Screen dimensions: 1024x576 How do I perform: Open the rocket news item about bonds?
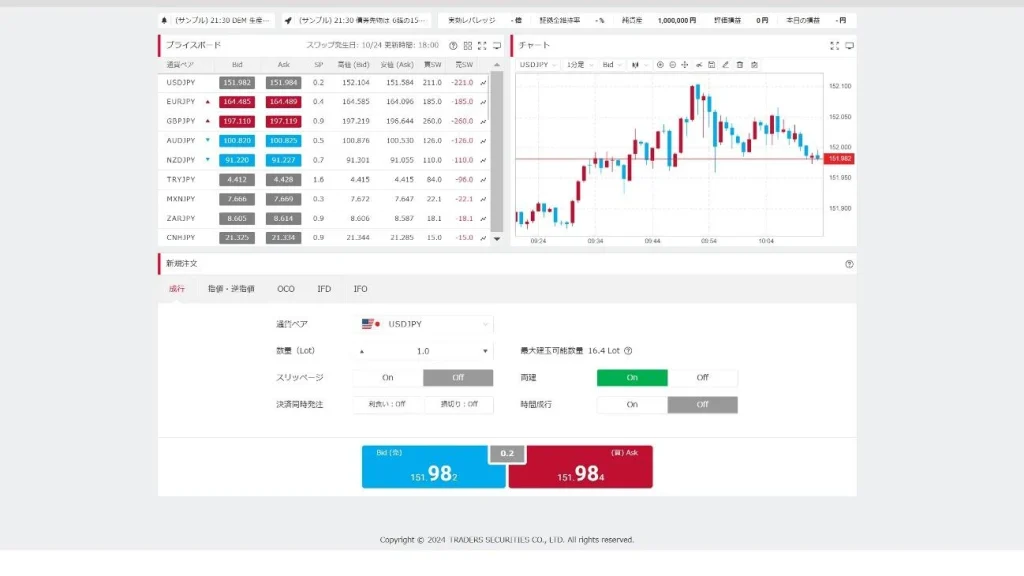(x=357, y=20)
